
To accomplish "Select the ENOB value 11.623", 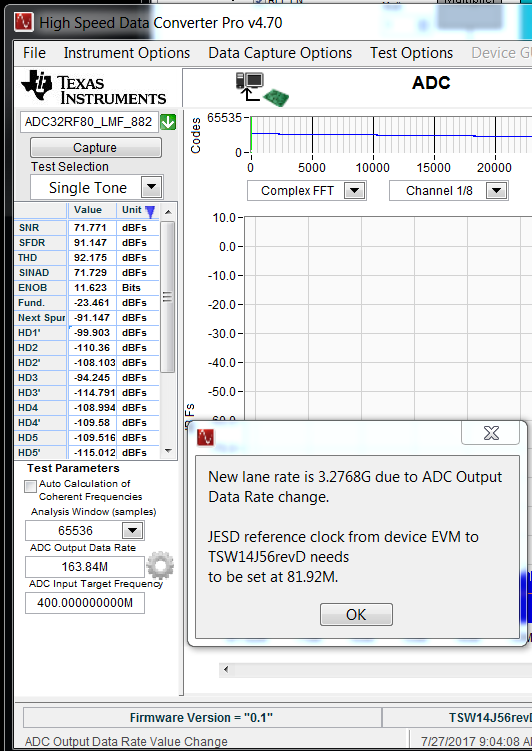I will coord(90,288).
